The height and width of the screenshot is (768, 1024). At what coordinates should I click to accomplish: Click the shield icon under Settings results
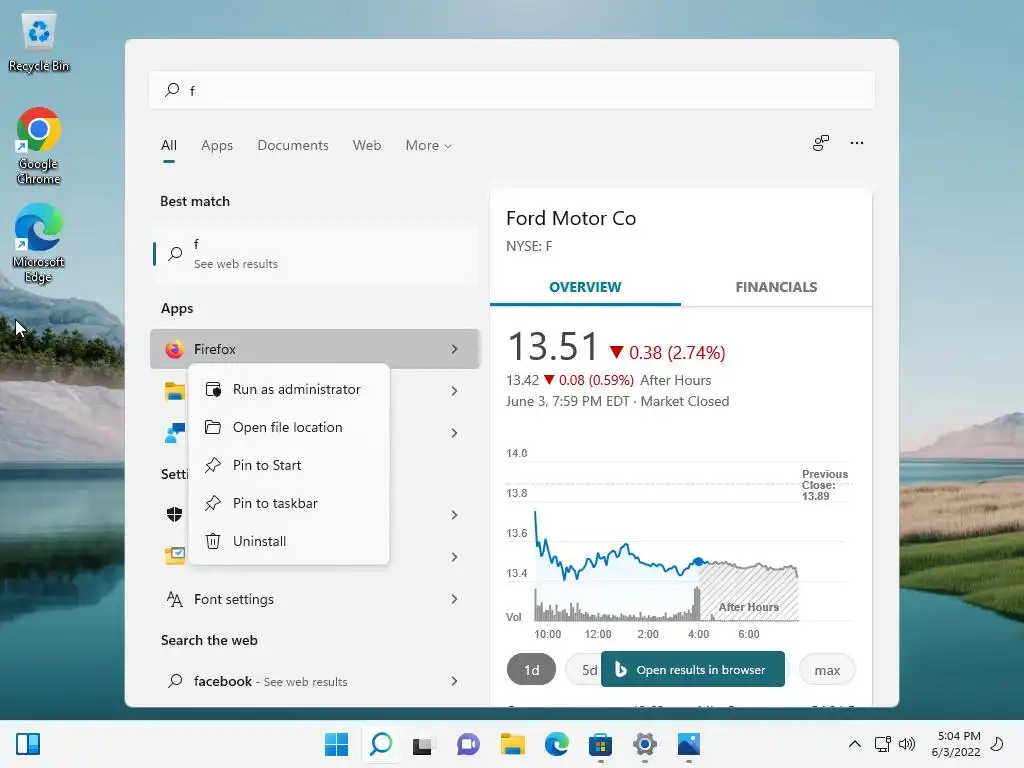174,515
